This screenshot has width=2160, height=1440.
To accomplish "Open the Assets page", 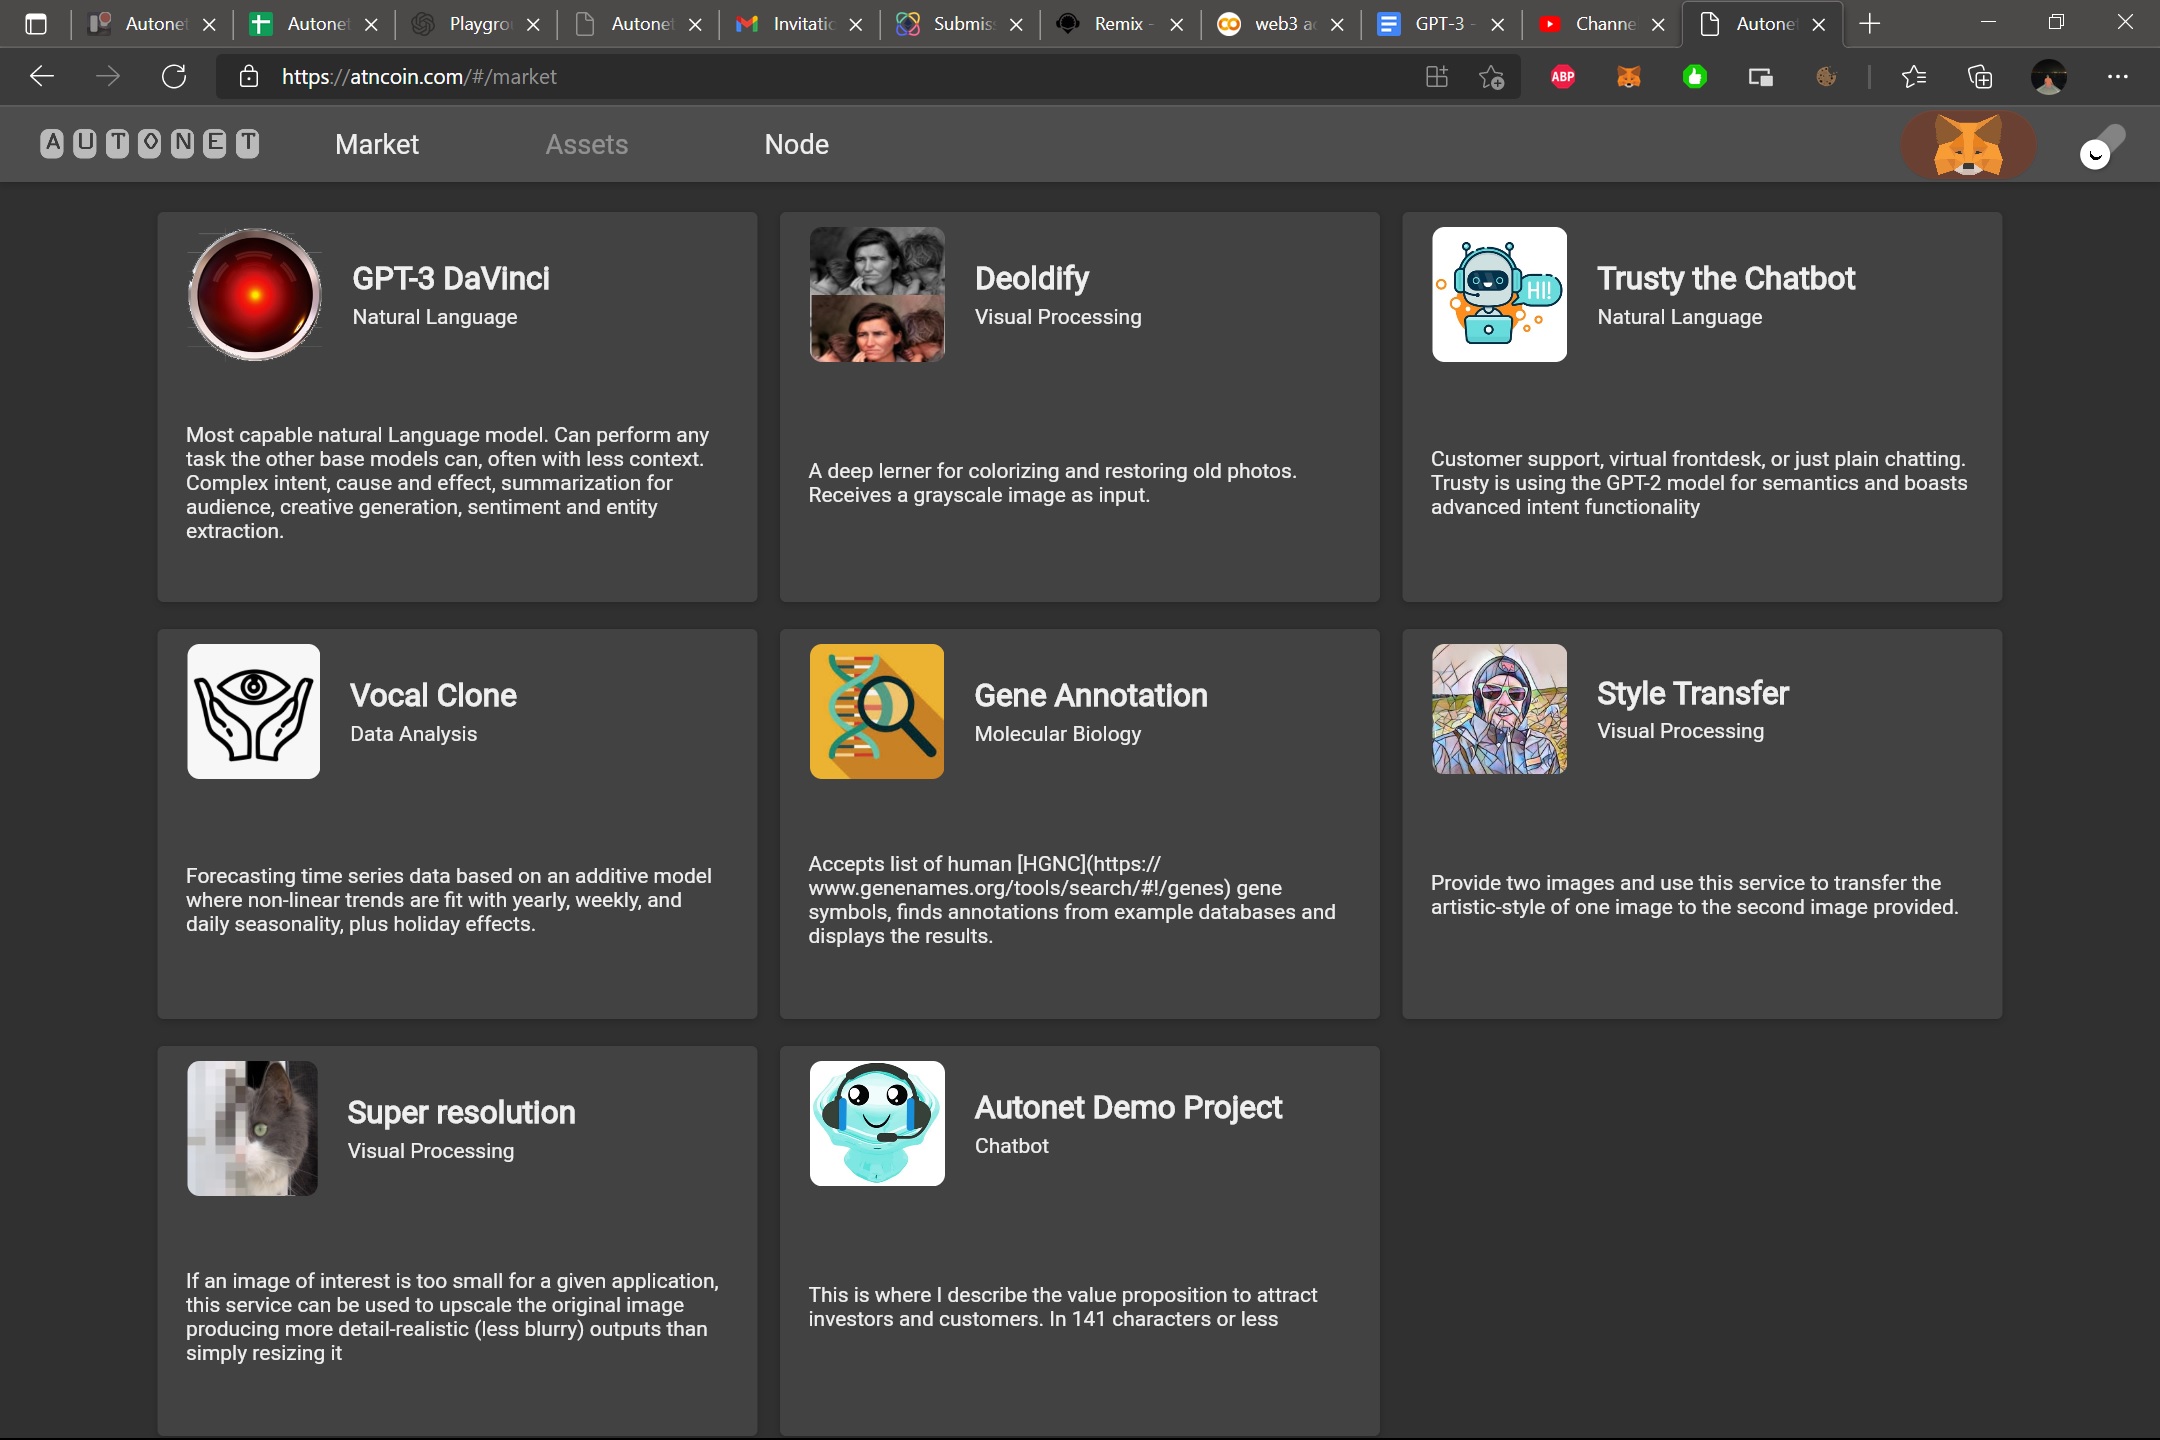I will [x=587, y=145].
